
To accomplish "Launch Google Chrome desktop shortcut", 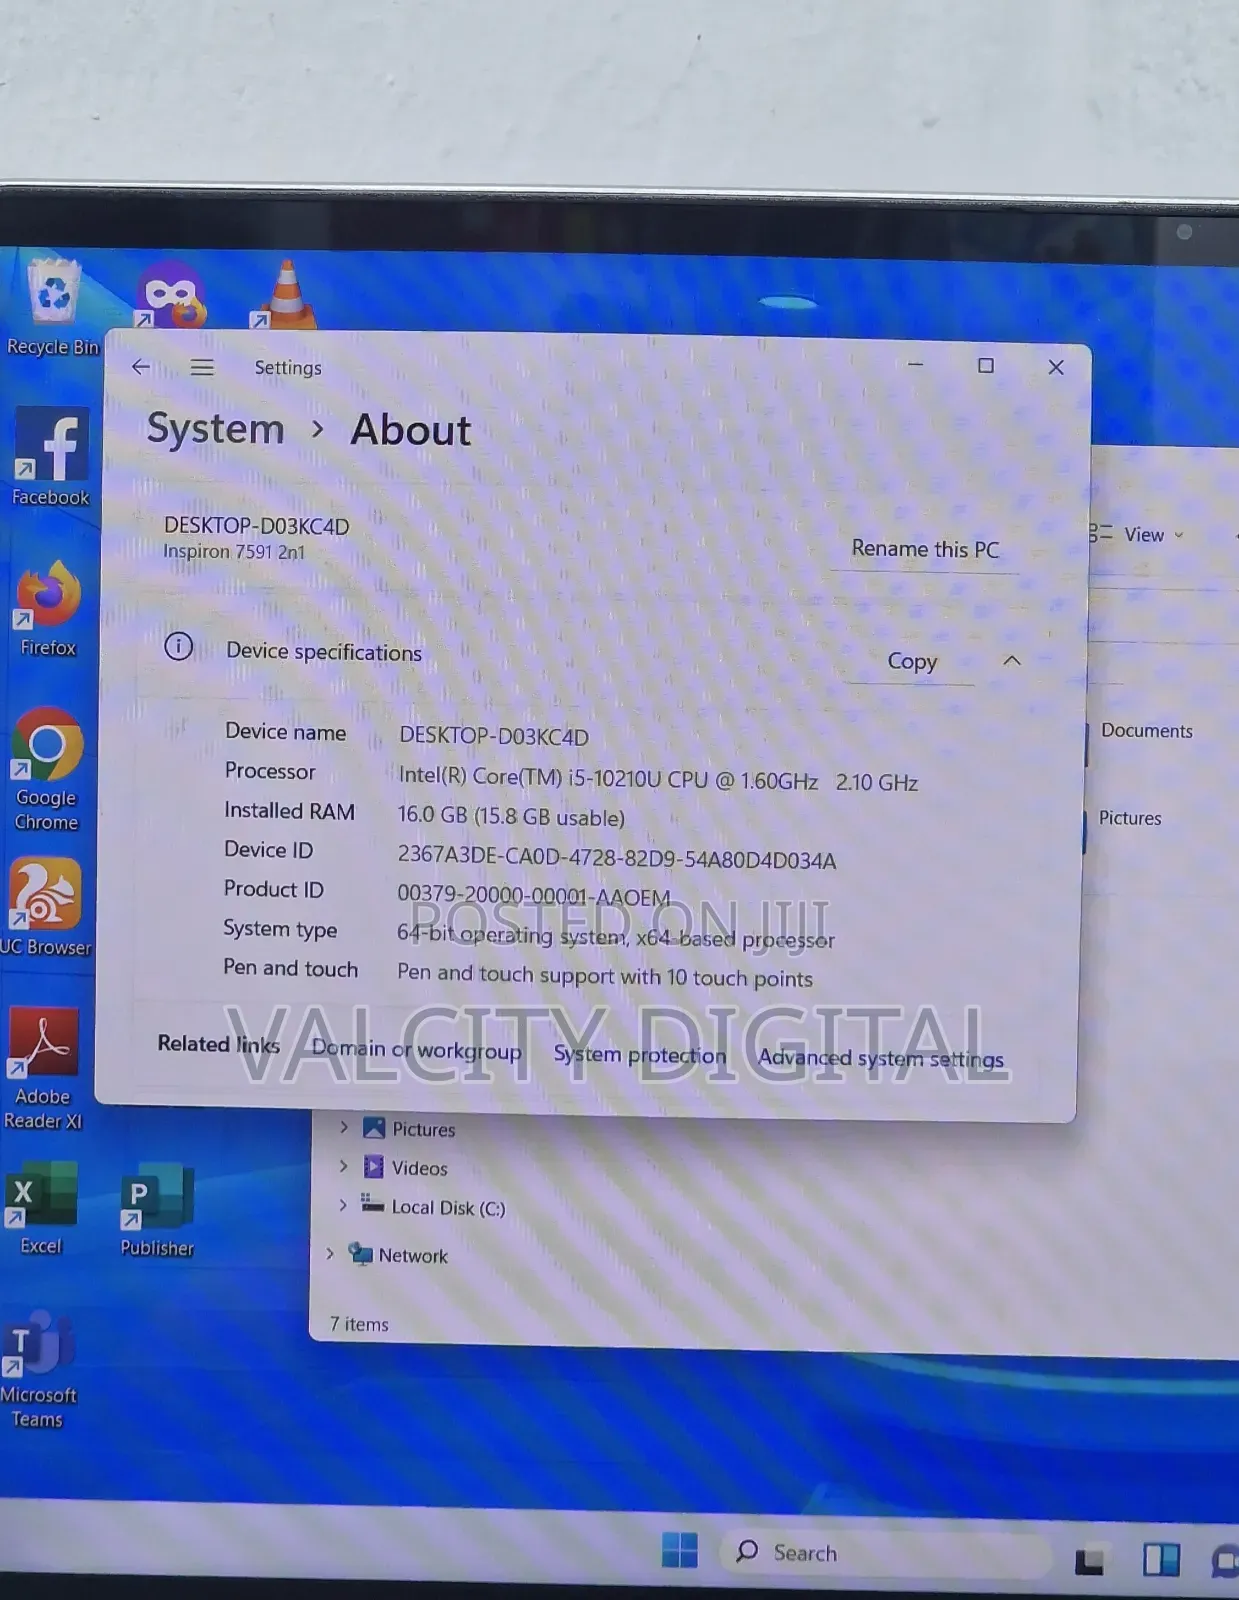I will click(x=46, y=769).
